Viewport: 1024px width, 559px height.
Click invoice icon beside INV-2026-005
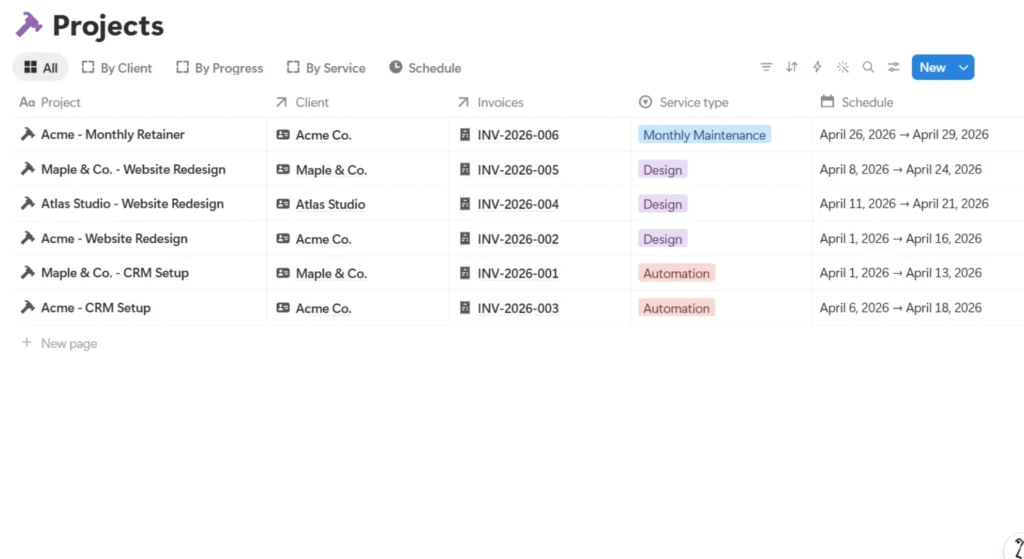pyautogui.click(x=465, y=170)
